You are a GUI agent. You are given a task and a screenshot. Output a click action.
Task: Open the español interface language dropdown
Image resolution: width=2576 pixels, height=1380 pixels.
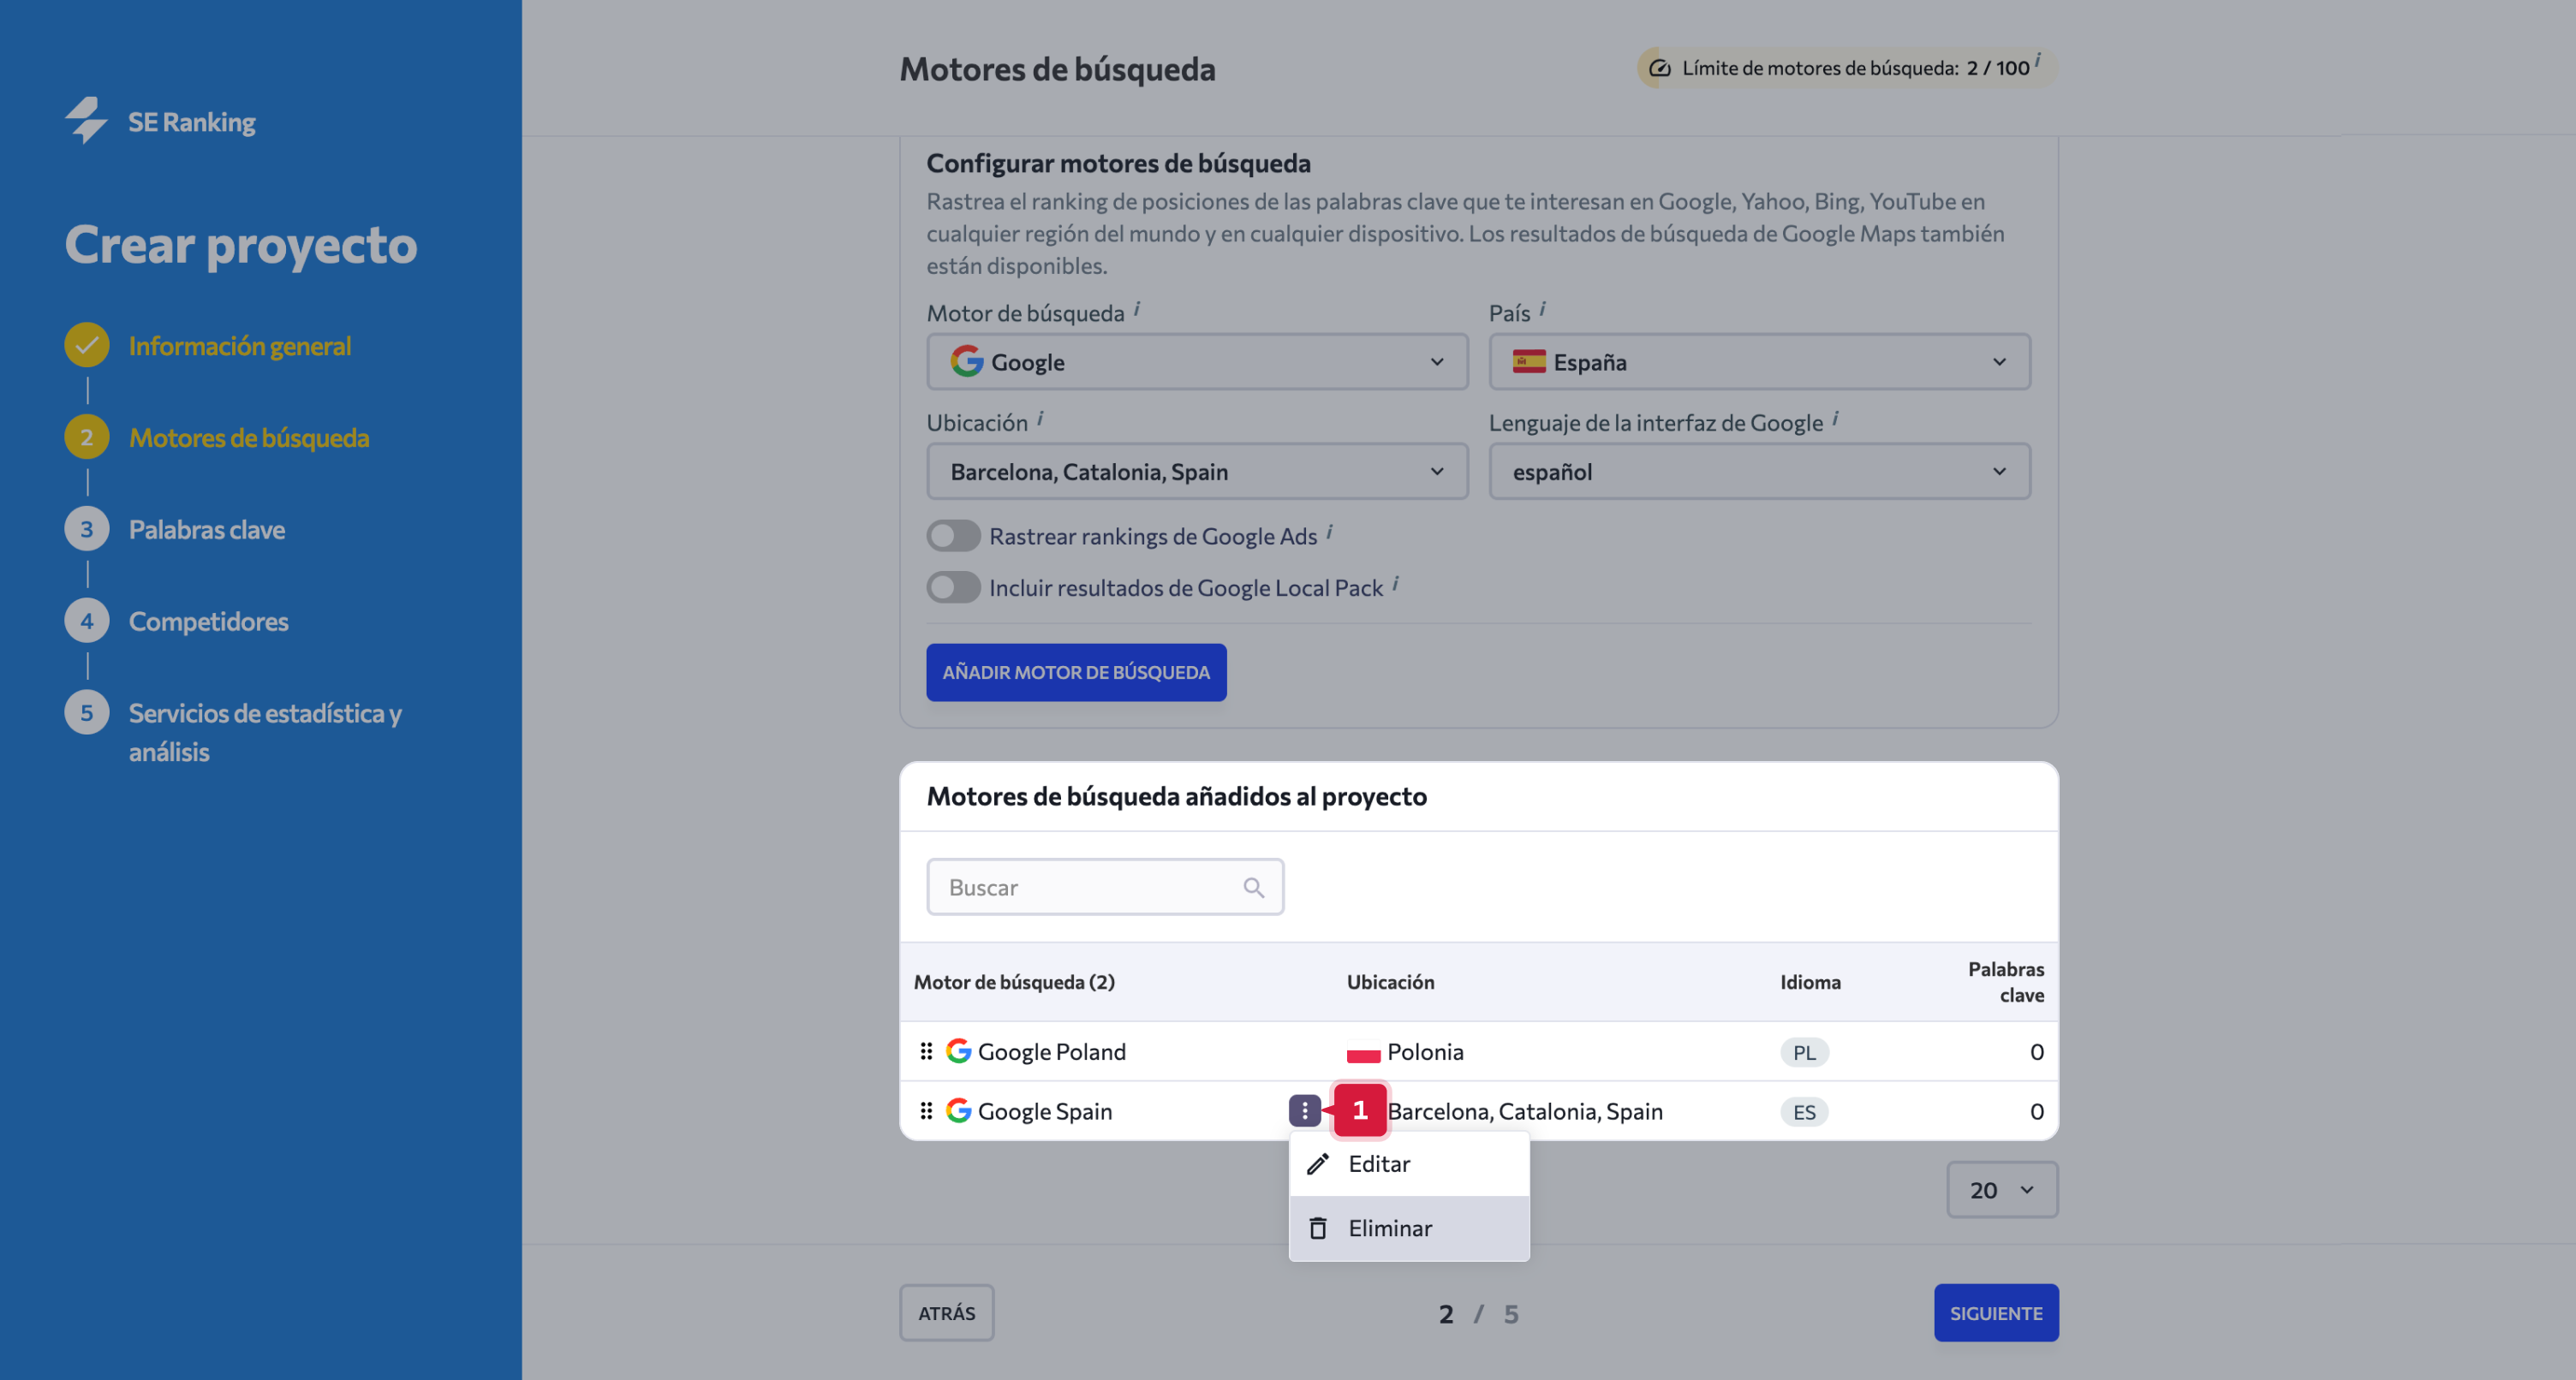[1759, 471]
